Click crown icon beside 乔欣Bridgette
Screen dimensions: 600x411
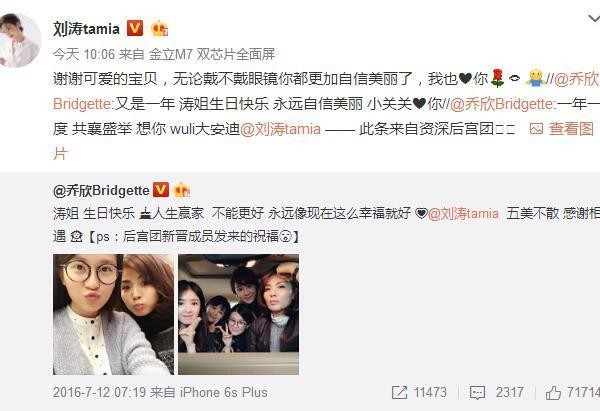click(182, 190)
